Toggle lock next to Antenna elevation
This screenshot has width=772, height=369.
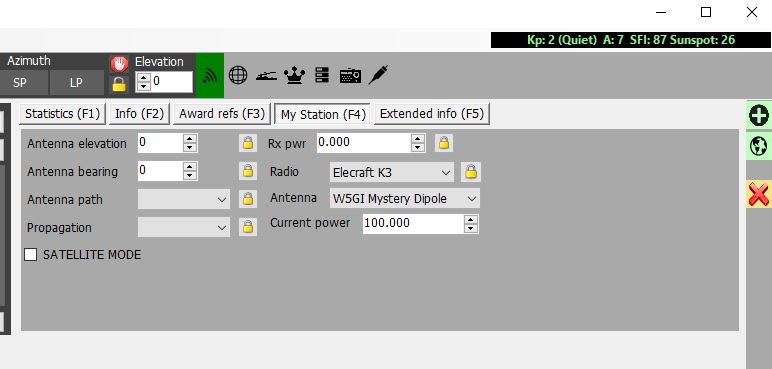tap(248, 143)
